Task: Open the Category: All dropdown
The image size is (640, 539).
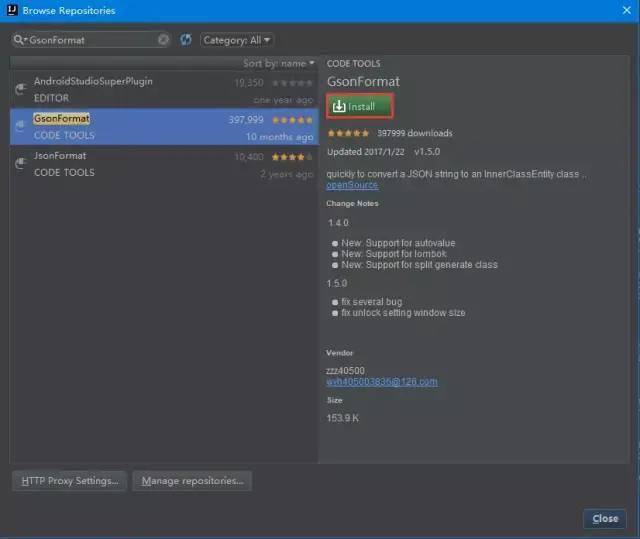Action: point(237,40)
